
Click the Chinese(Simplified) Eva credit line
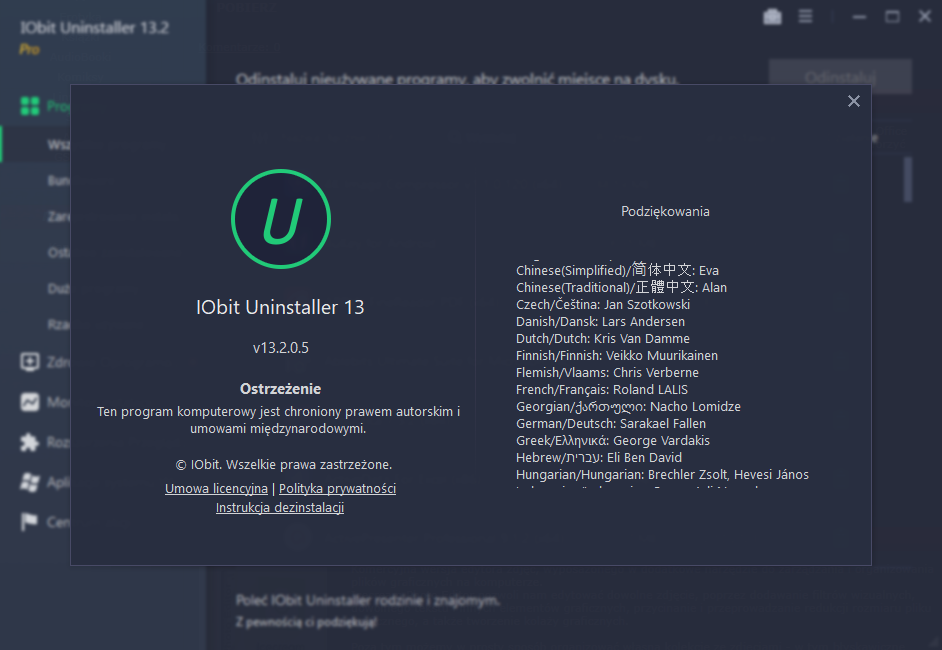coord(618,270)
